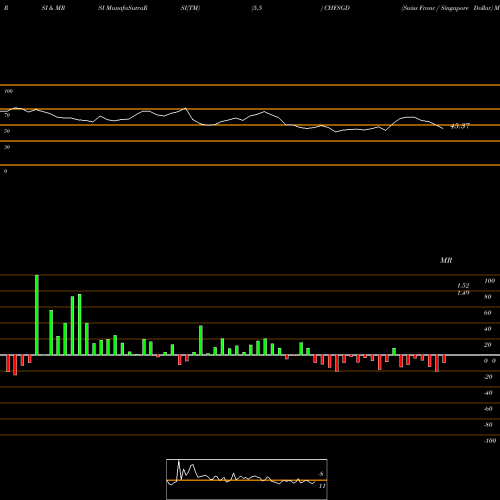Click the RSI scale label 0 on left
The image size is (500, 500).
point(5,171)
